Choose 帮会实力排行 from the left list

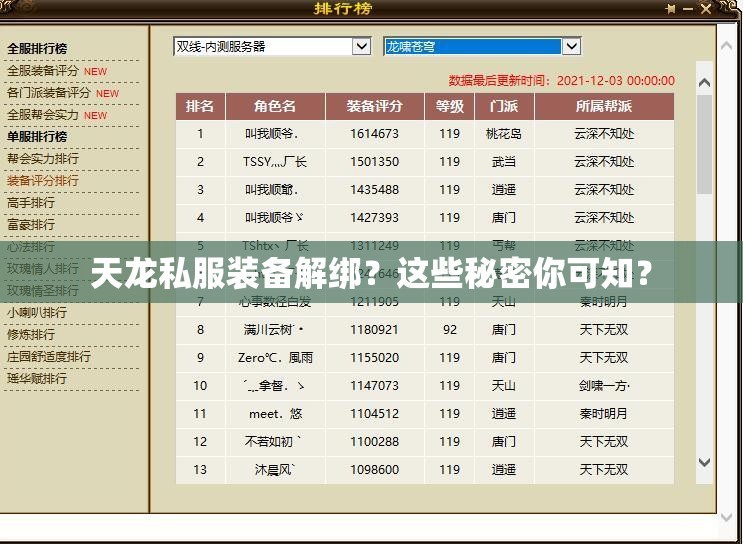[43, 158]
